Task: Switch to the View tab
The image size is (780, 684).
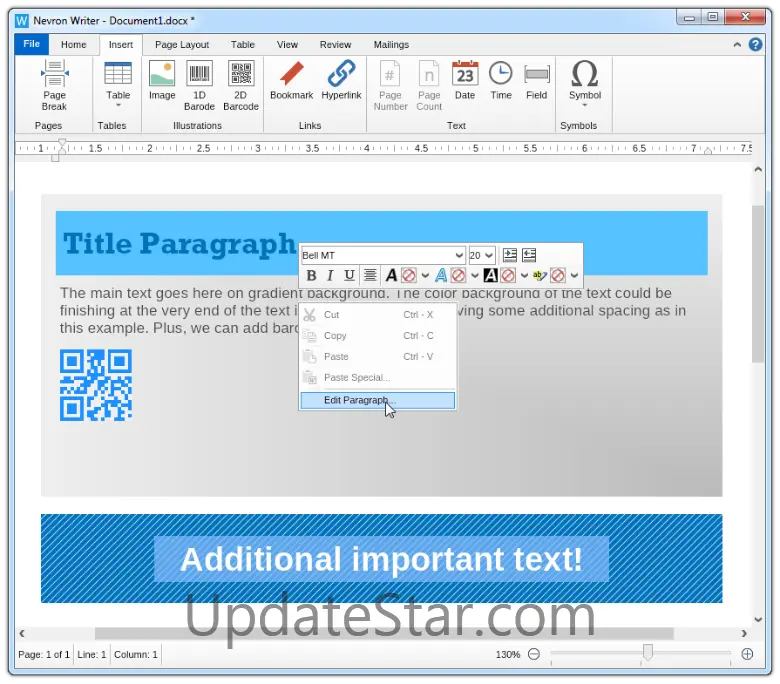Action: coord(287,45)
